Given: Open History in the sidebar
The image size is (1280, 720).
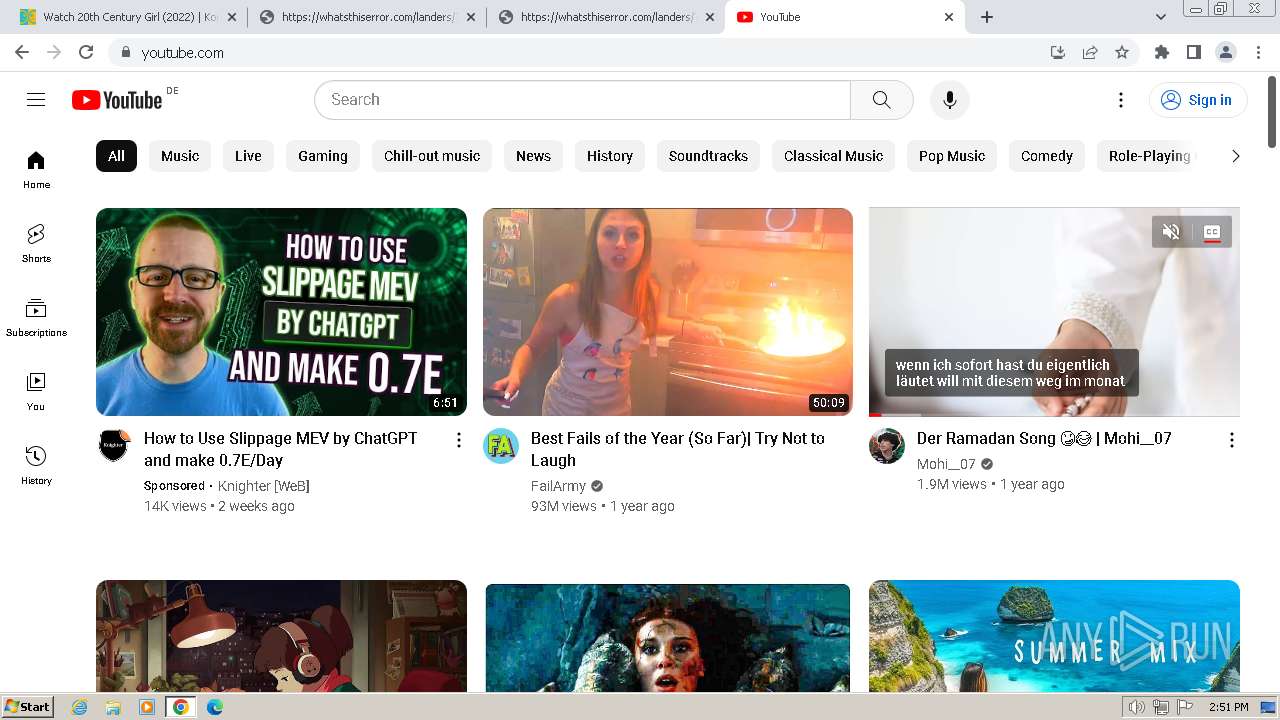Looking at the screenshot, I should [36, 465].
